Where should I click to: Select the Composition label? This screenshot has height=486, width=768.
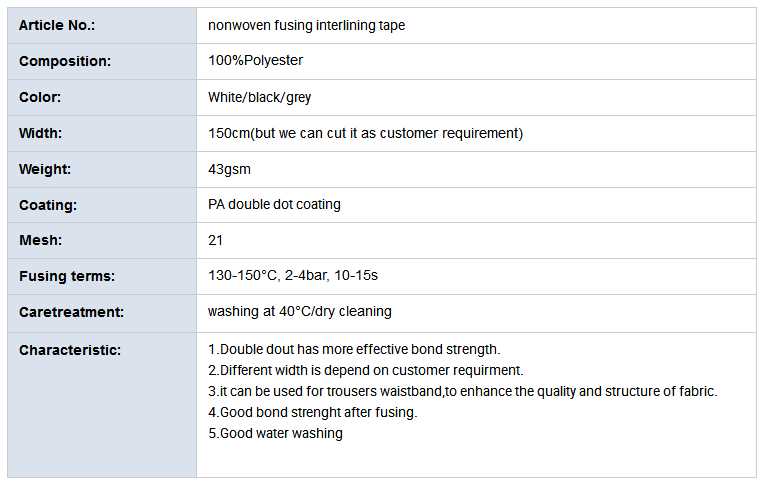click(65, 61)
